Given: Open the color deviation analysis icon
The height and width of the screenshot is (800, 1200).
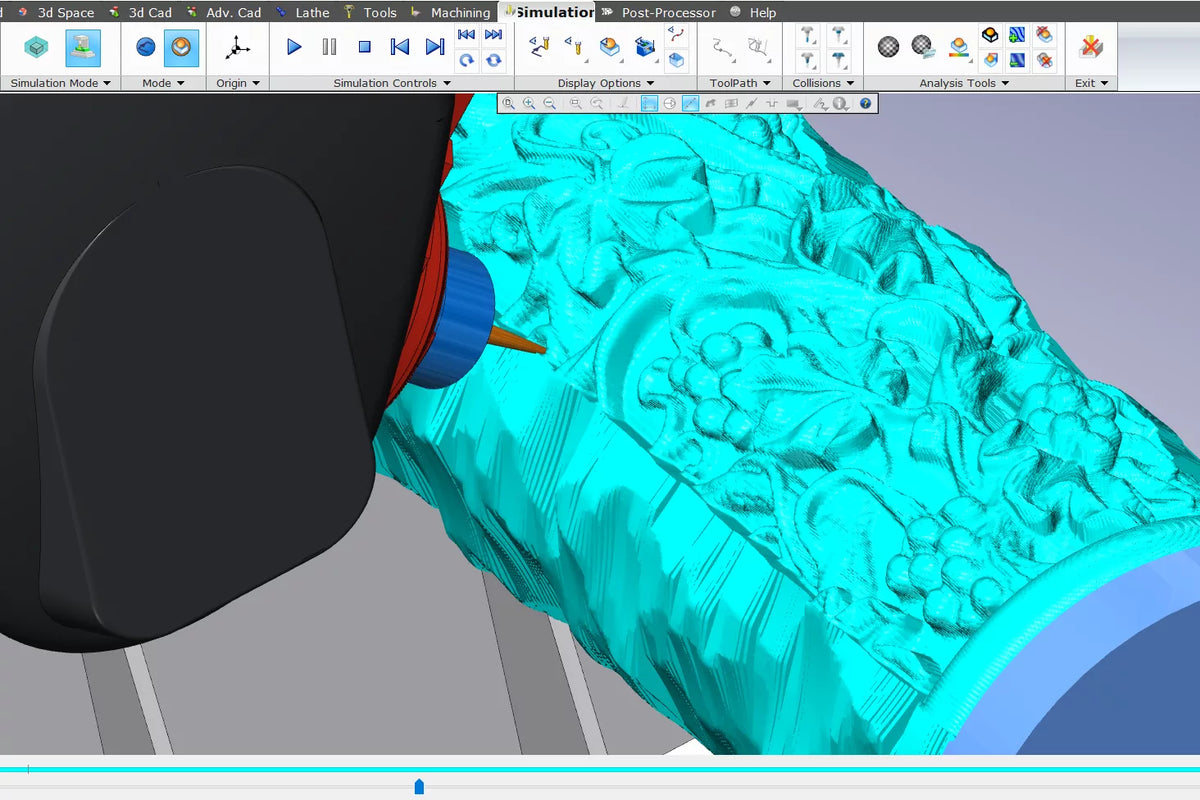Looking at the screenshot, I should [958, 46].
